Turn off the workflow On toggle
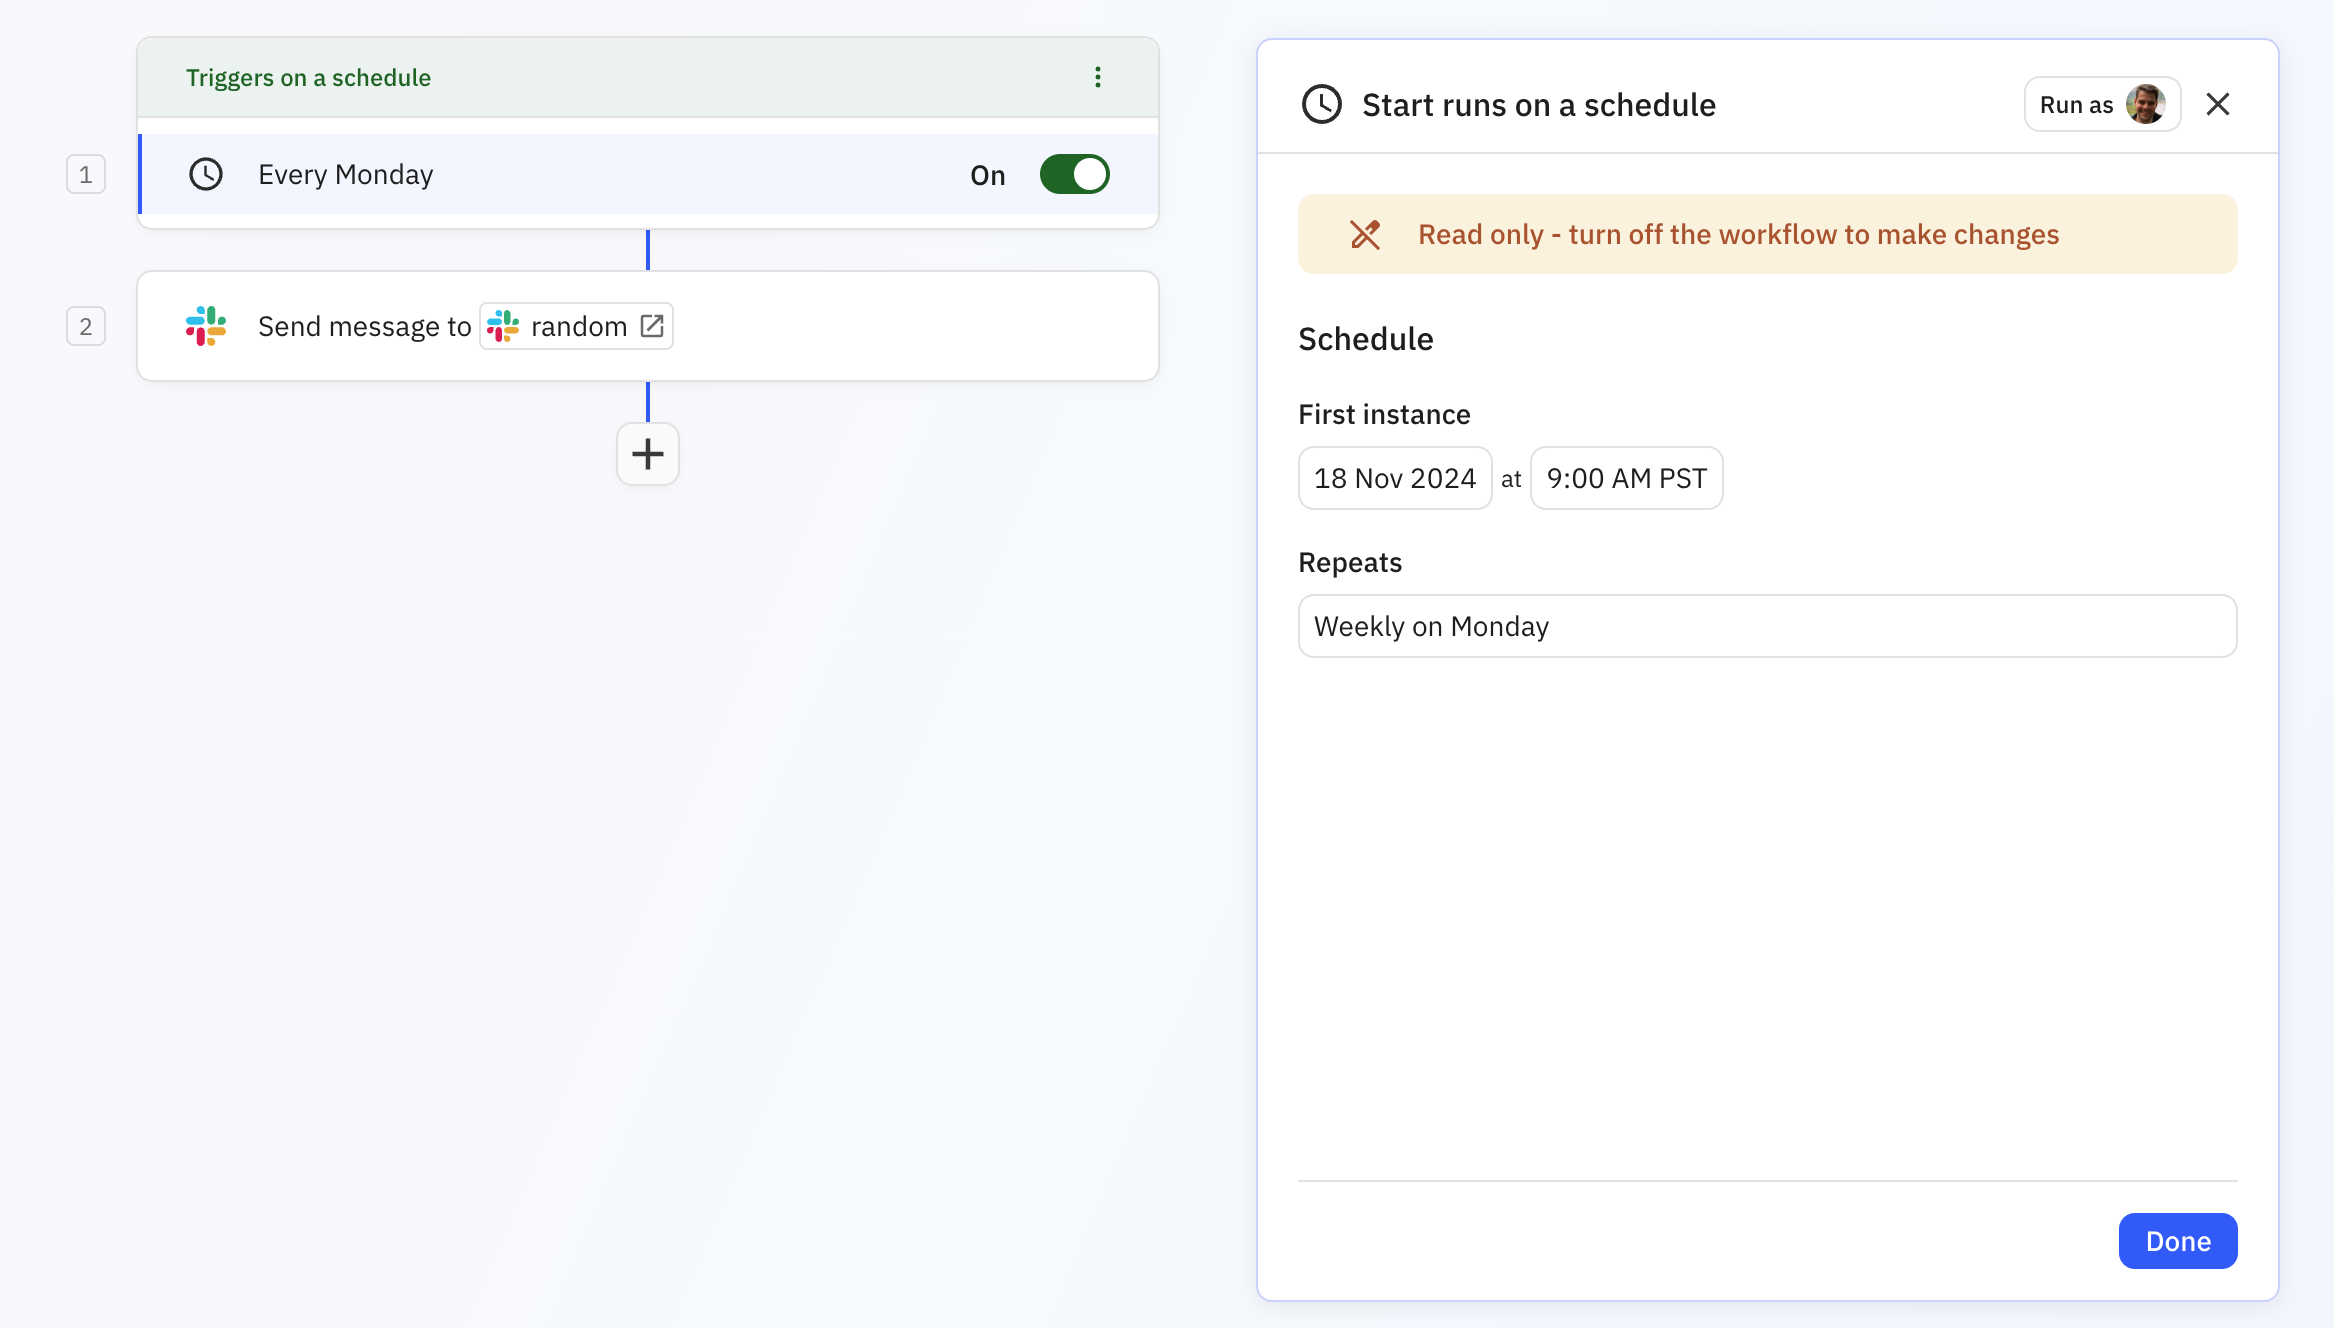 click(1074, 174)
